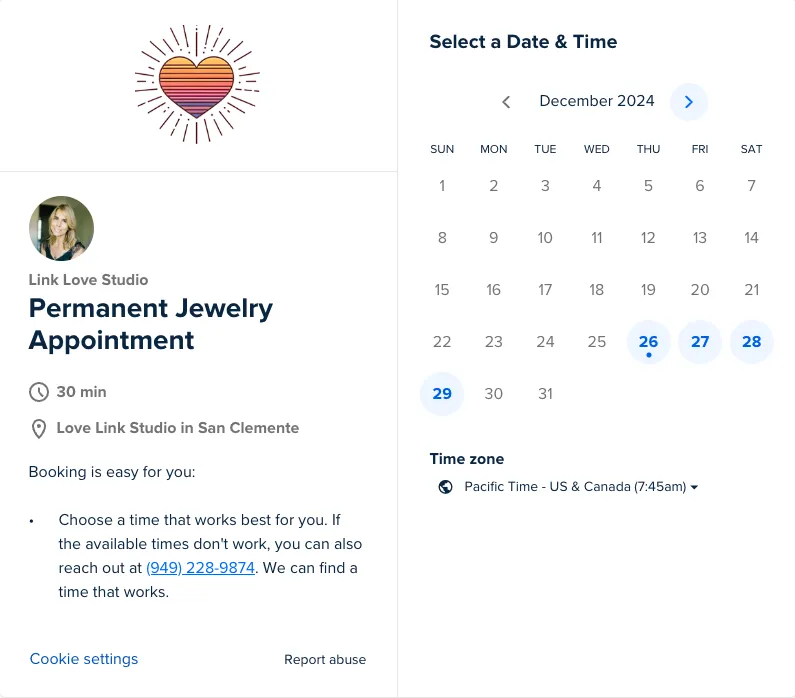Click December 25 date cell

[x=597, y=342]
